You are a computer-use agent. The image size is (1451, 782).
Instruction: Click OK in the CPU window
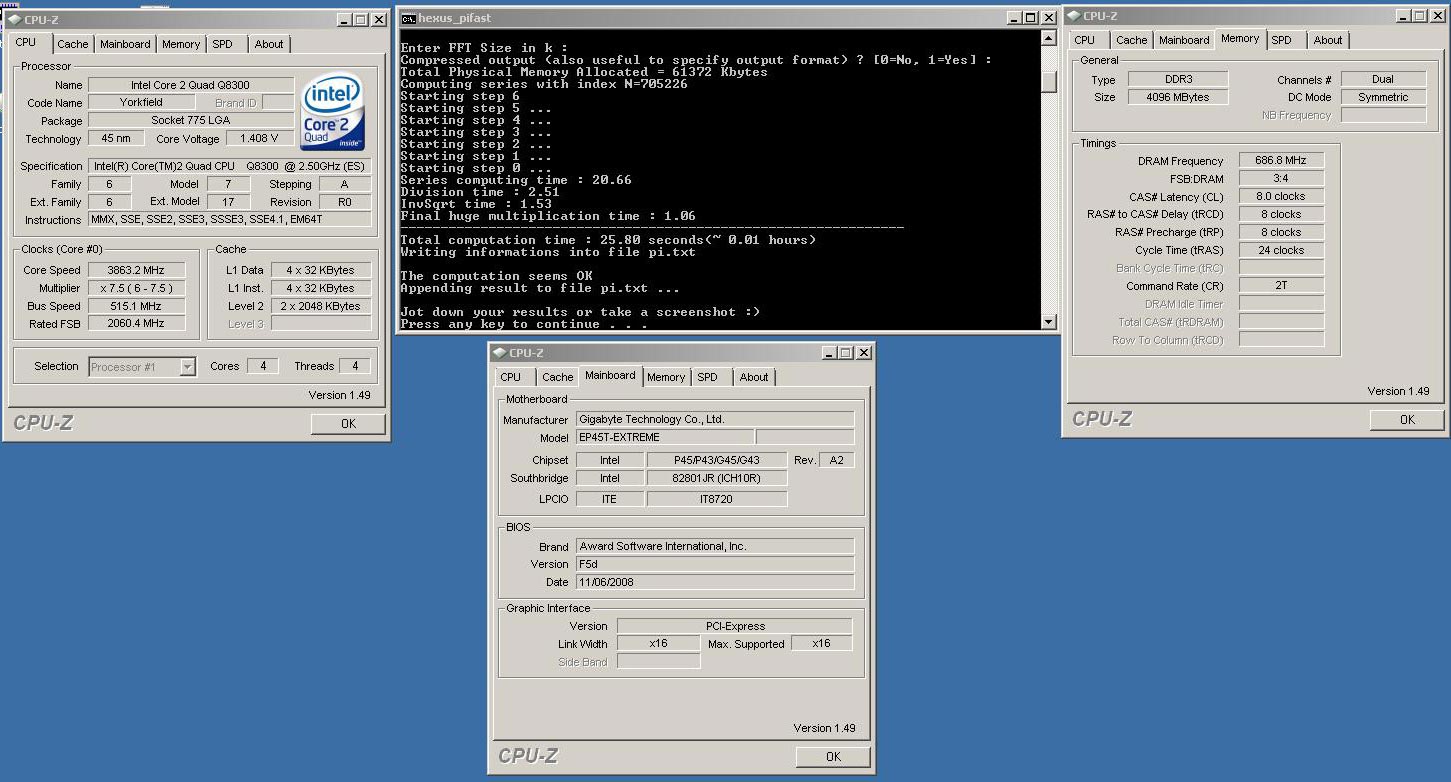coord(348,424)
